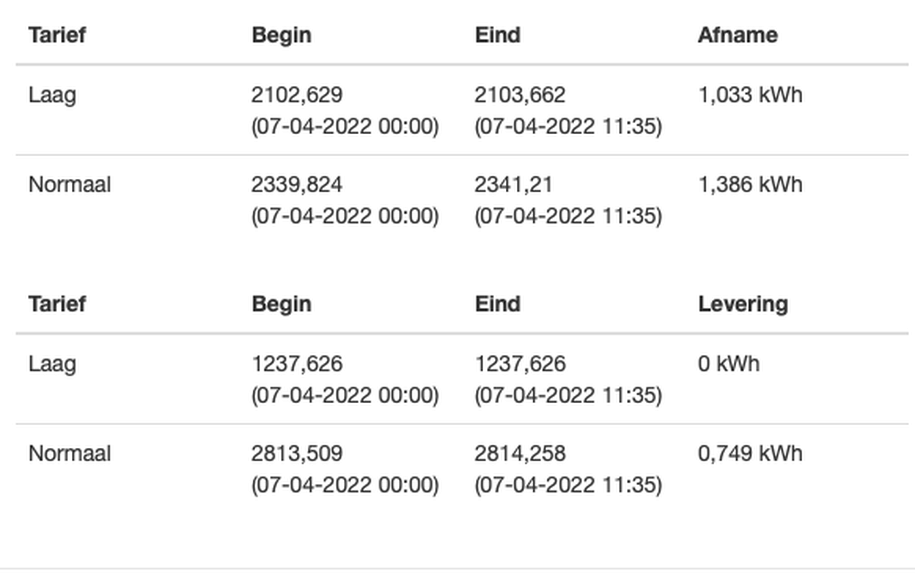Click the 0 kWh delivery value
The image size is (915, 582).
point(728,364)
